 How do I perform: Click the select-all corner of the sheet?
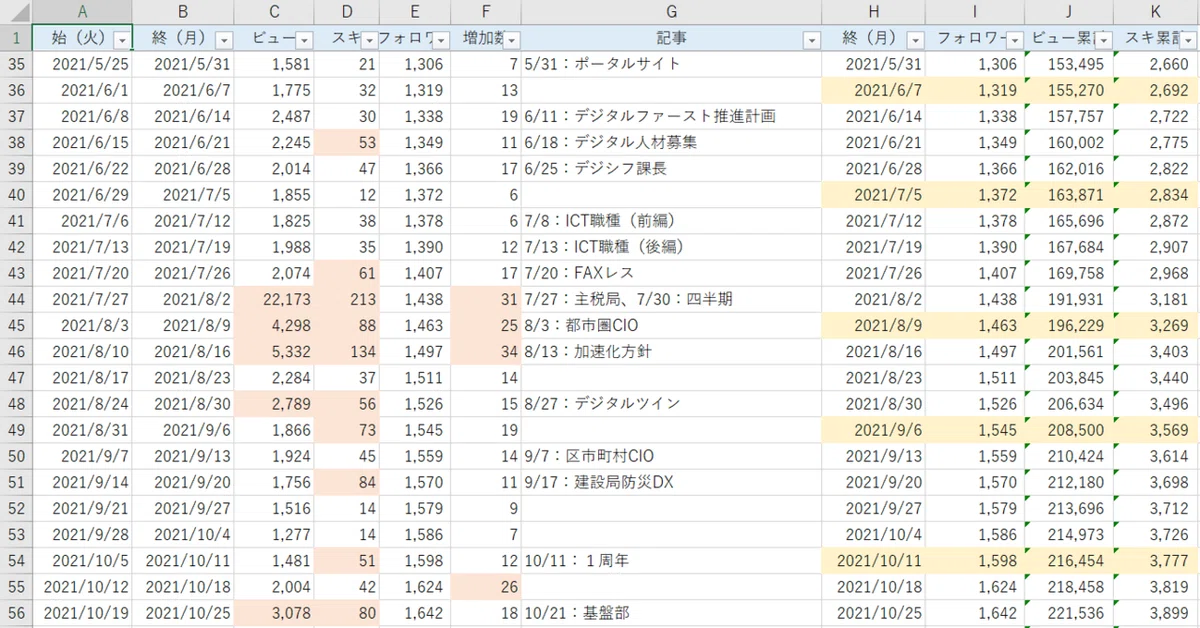[x=15, y=13]
